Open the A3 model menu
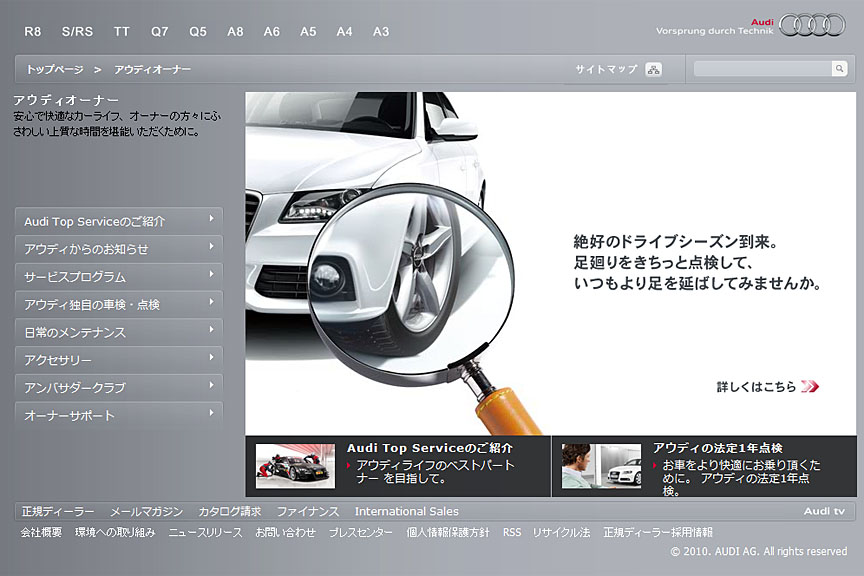The height and width of the screenshot is (576, 864). pyautogui.click(x=381, y=31)
